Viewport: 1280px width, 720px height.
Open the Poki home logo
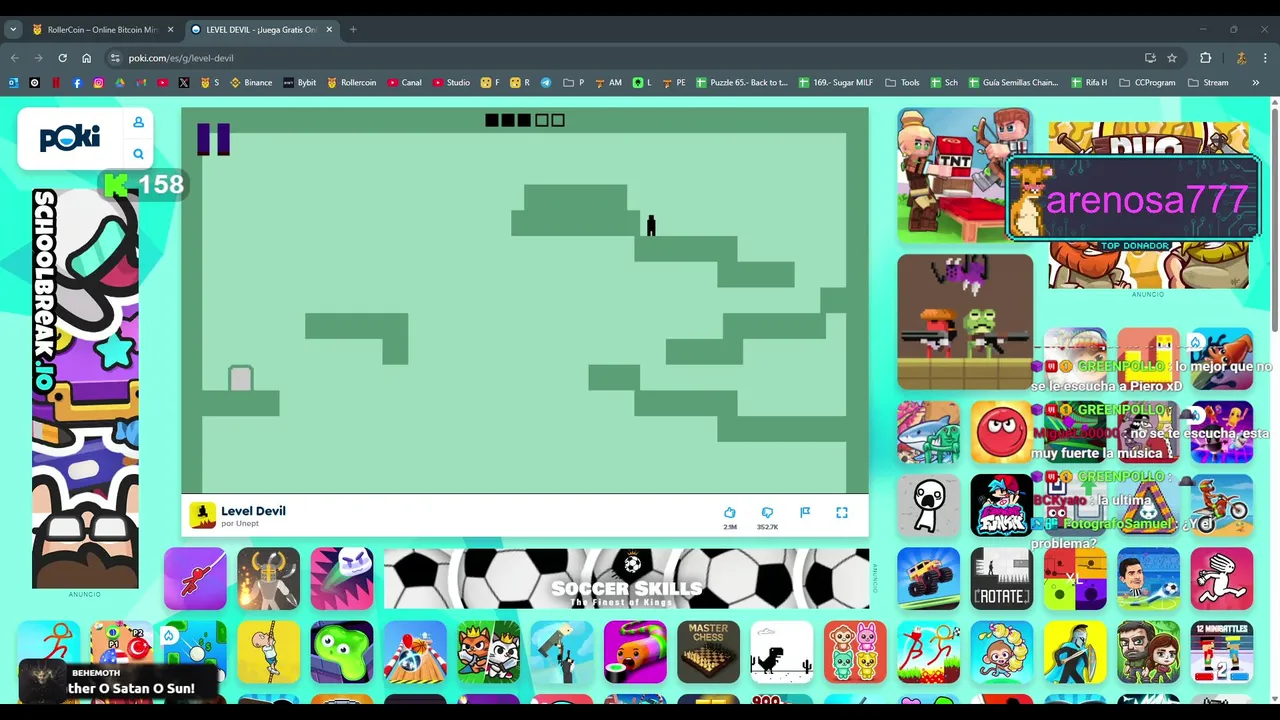click(69, 137)
